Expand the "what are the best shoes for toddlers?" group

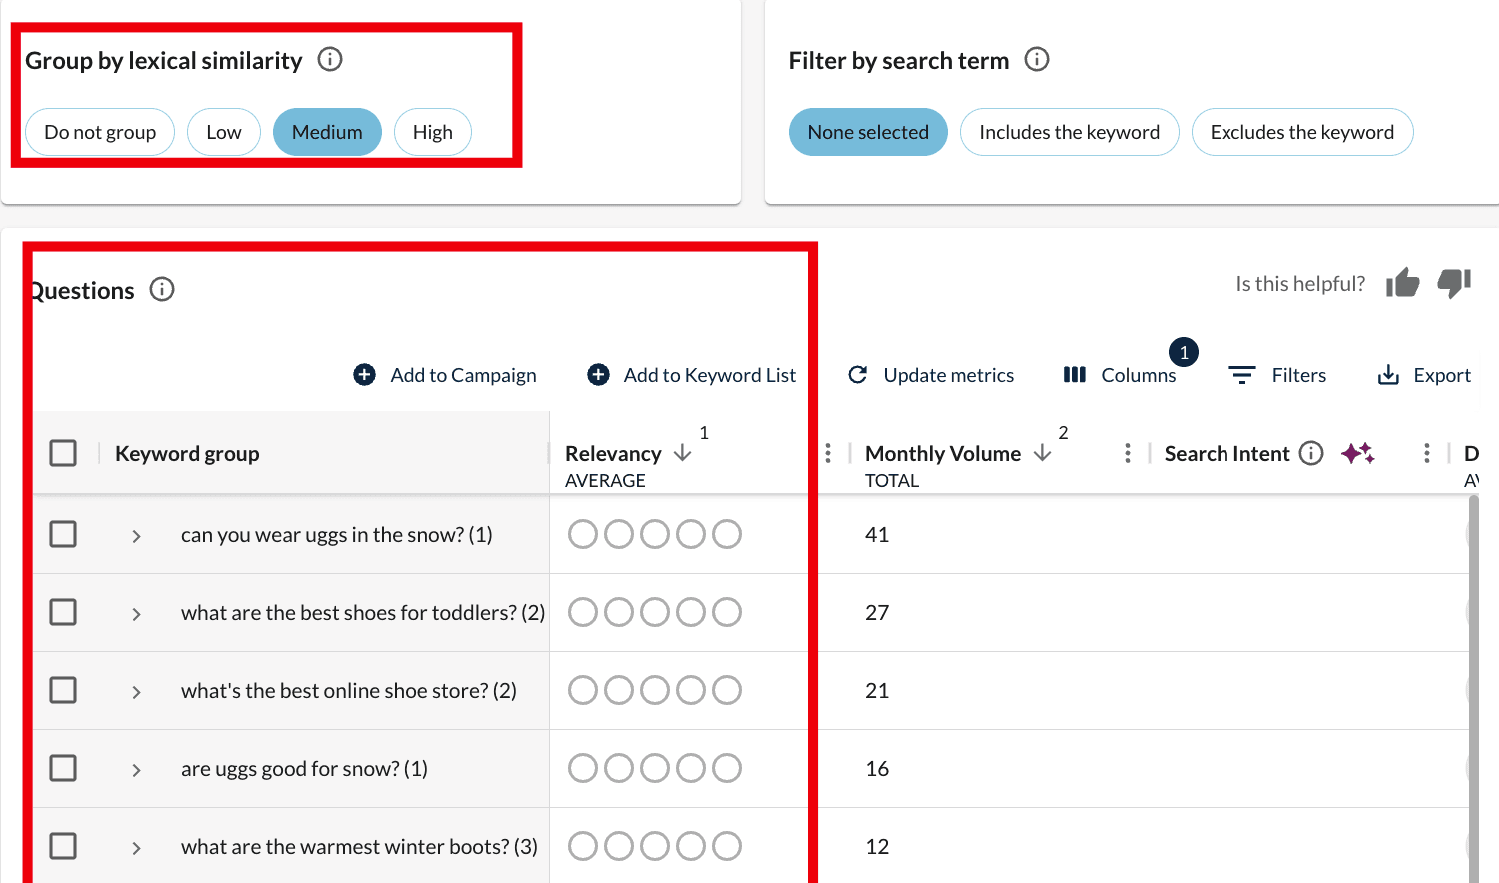(x=136, y=614)
